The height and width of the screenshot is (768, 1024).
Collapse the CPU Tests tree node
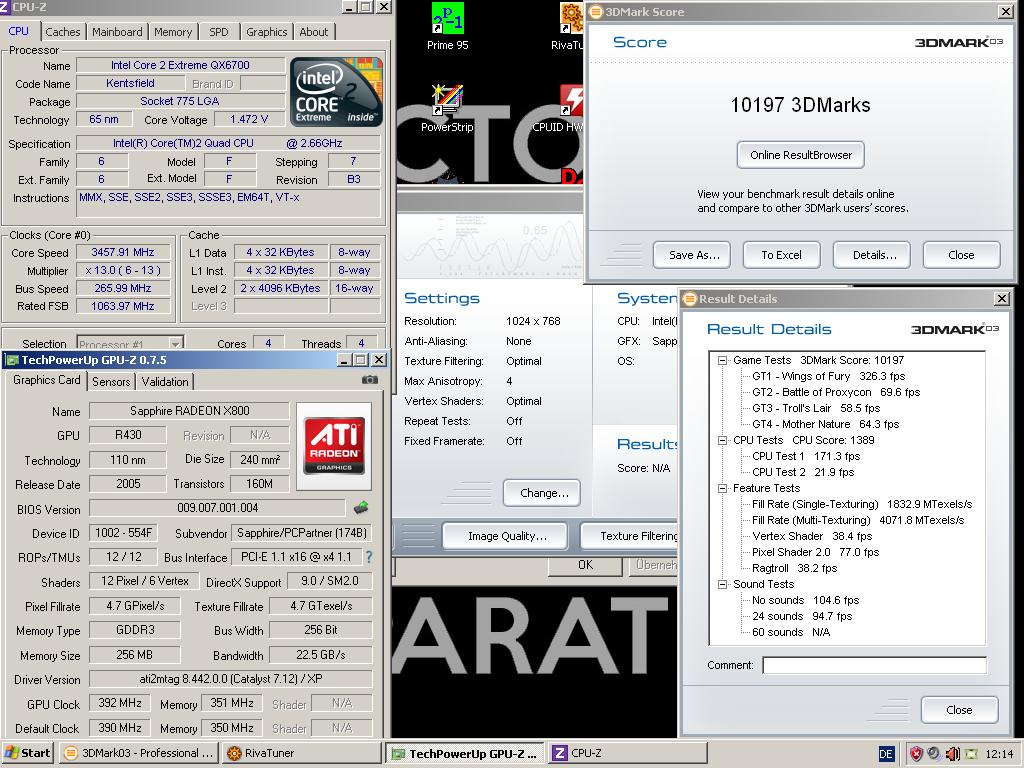coord(722,440)
